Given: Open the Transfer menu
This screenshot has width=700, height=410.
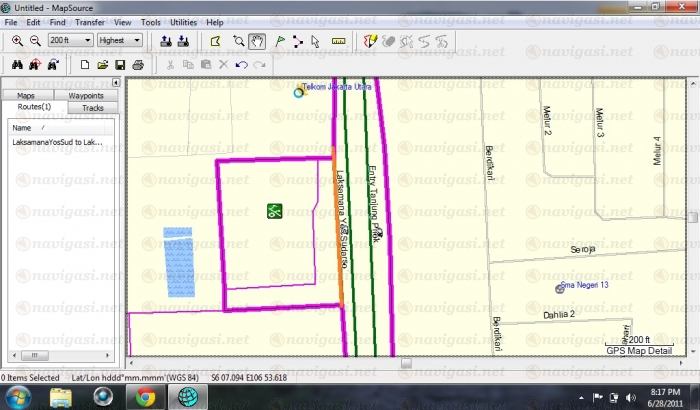Looking at the screenshot, I should 89,21.
